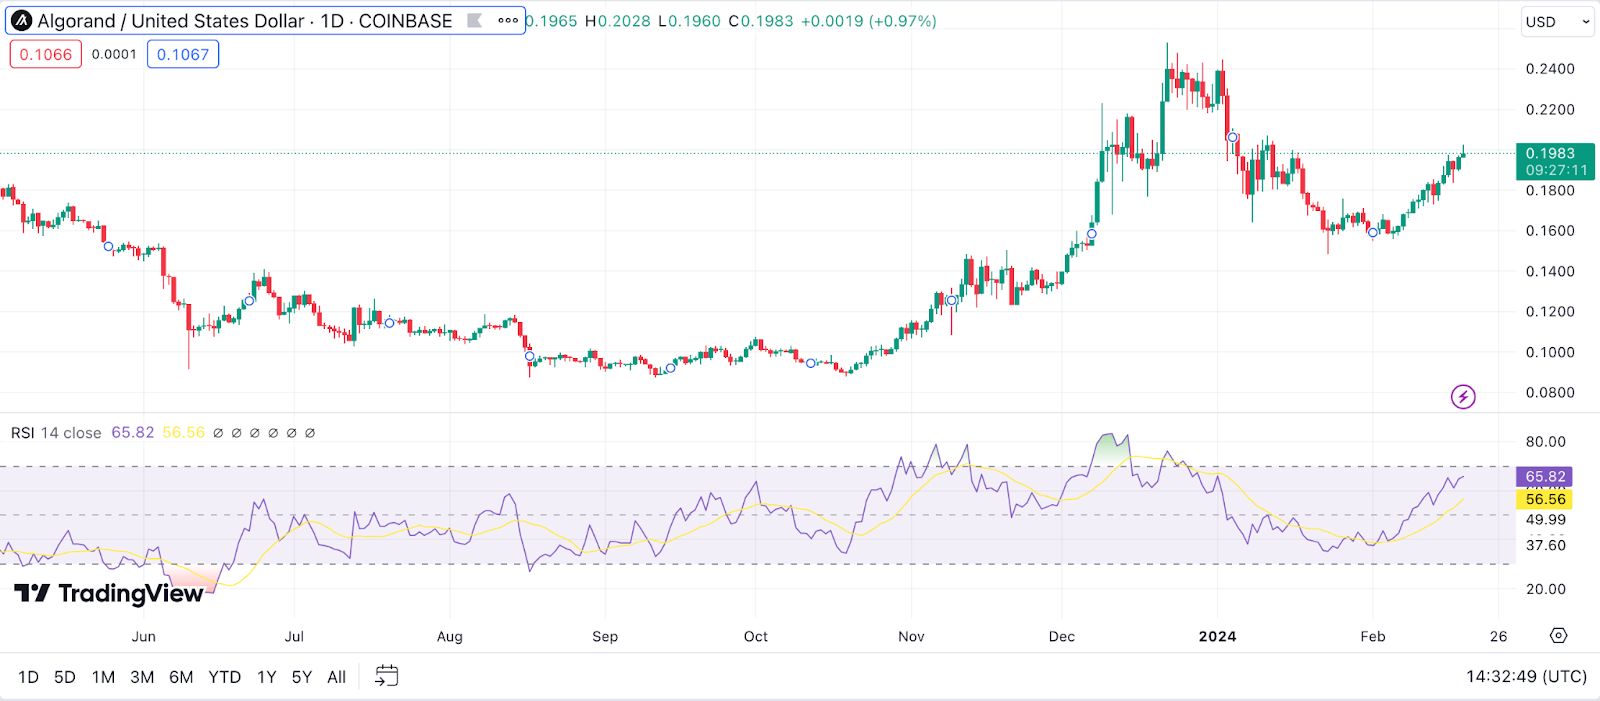Click the blue buy price 0.1067 button
The width and height of the screenshot is (1600, 701).
click(183, 54)
